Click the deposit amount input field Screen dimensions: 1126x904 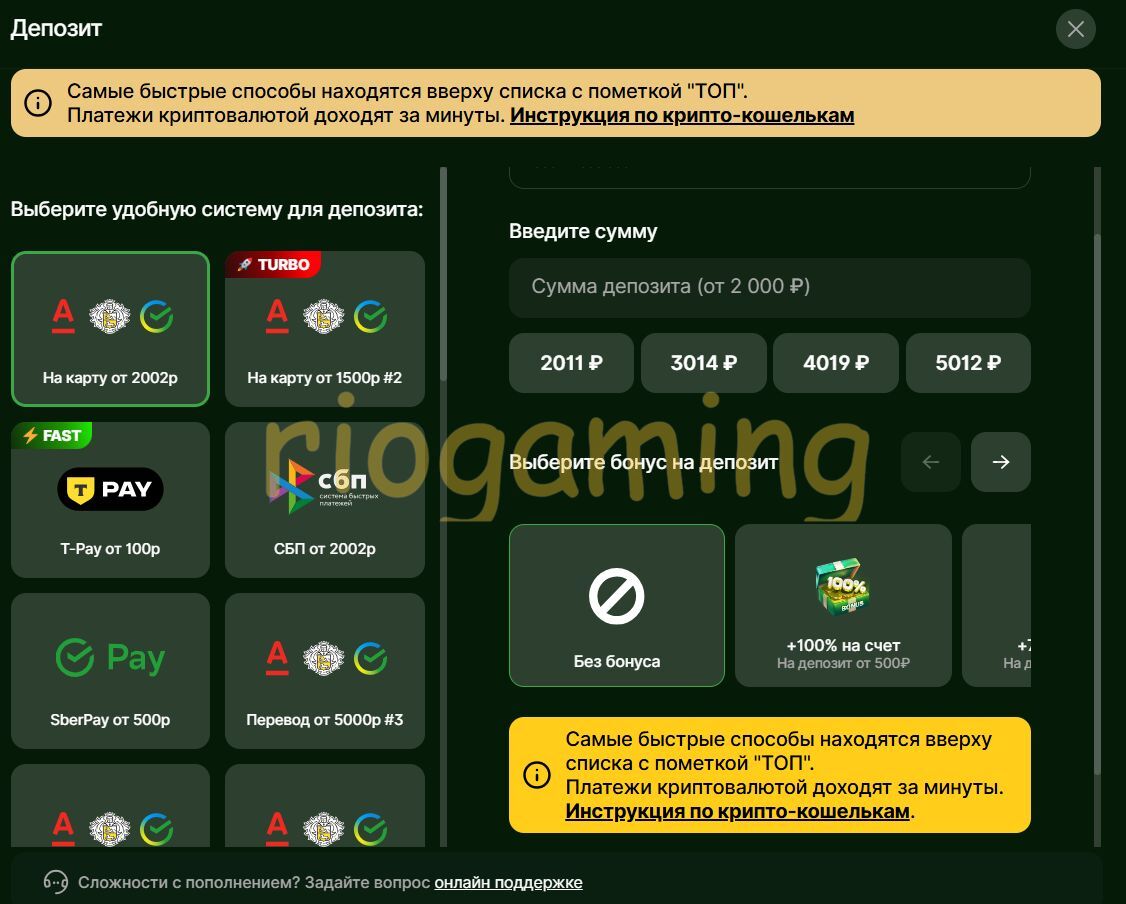(770, 287)
